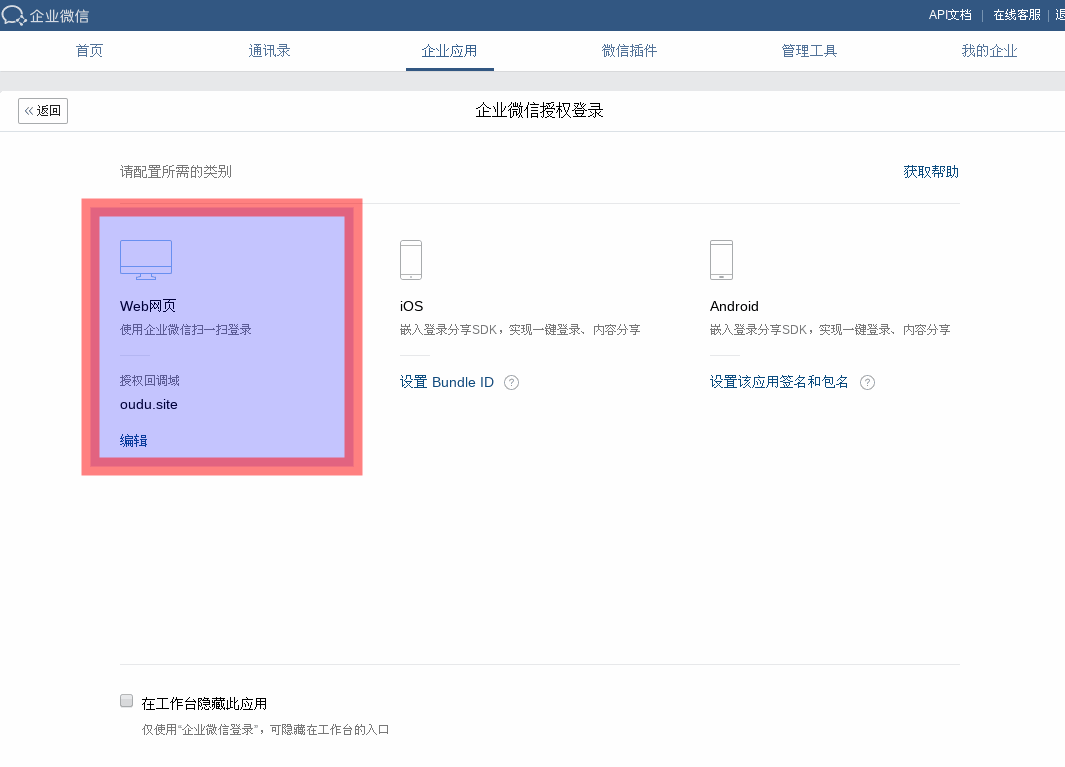Image resolution: width=1065 pixels, height=767 pixels.
Task: Click 使用企业微信扫一扫登录 description
Action: click(x=185, y=329)
